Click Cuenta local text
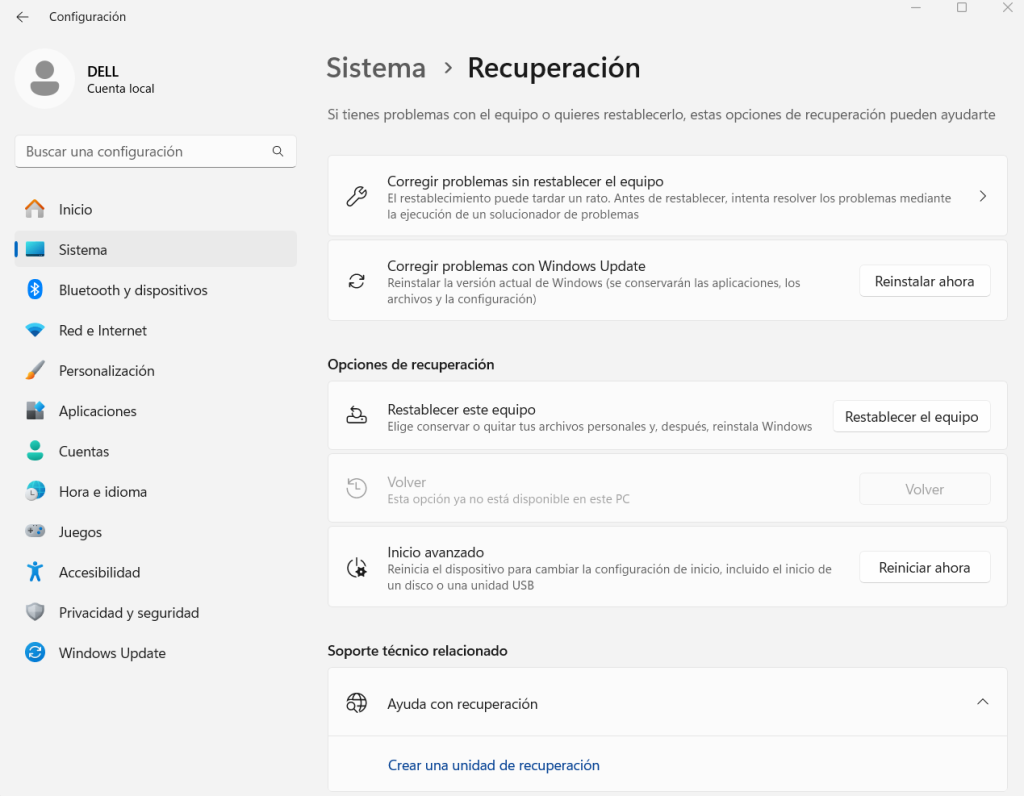Viewport: 1024px width, 796px height. click(x=121, y=89)
